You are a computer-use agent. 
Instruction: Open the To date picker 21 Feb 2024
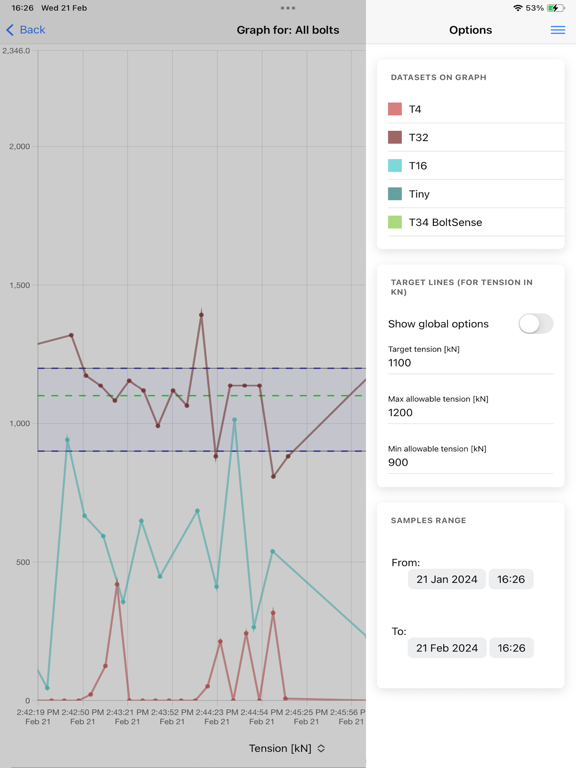coord(447,648)
